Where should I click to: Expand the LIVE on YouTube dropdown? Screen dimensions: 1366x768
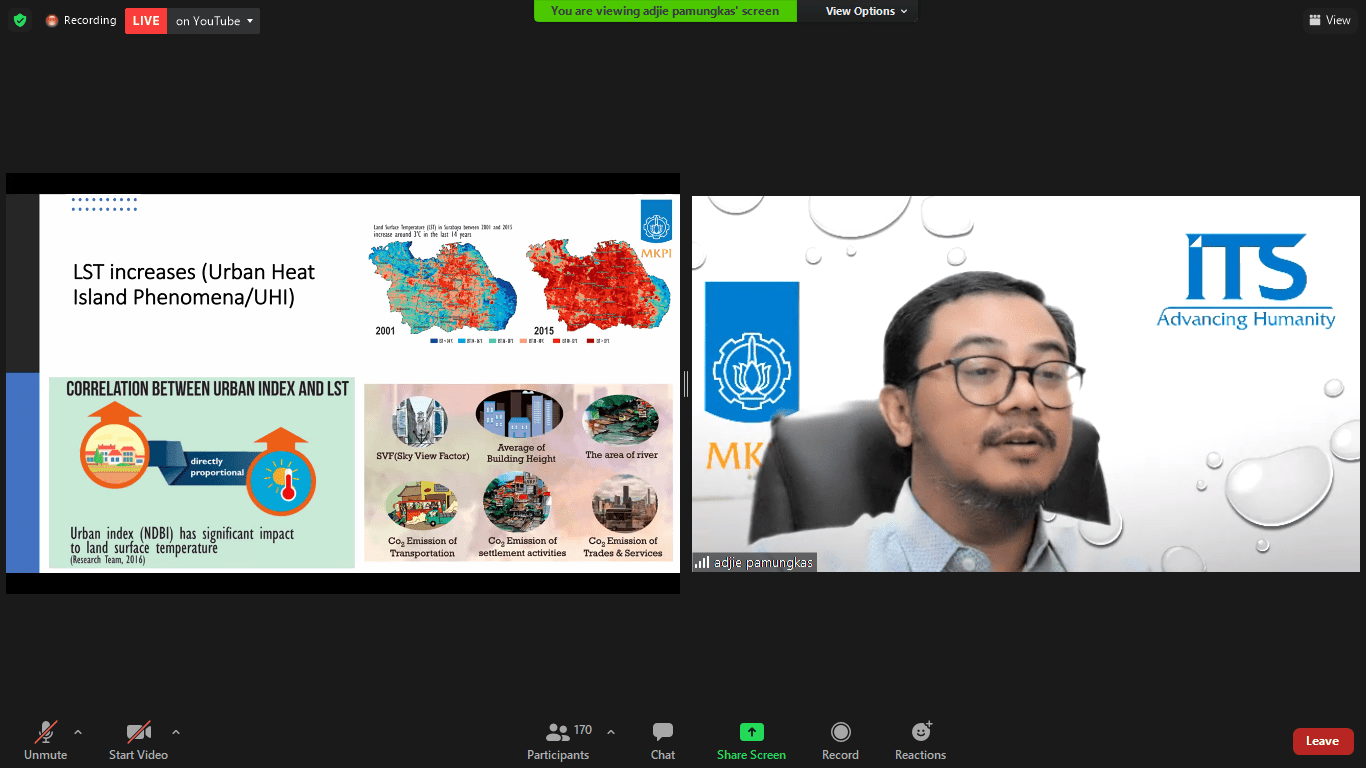[249, 20]
